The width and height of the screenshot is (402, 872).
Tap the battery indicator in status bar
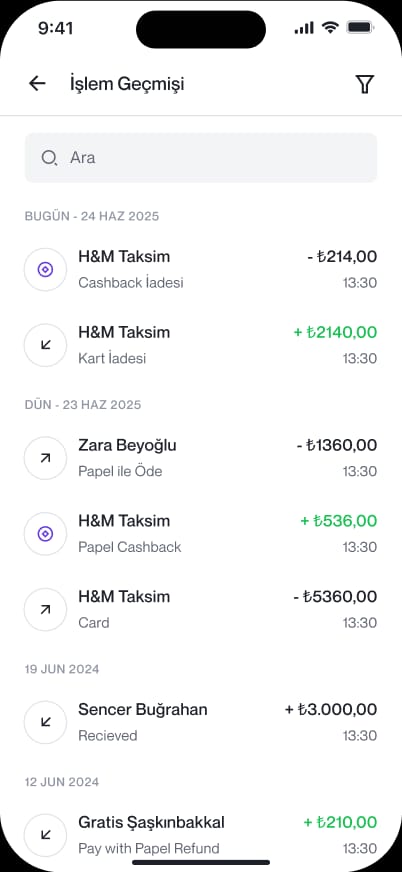(x=360, y=27)
